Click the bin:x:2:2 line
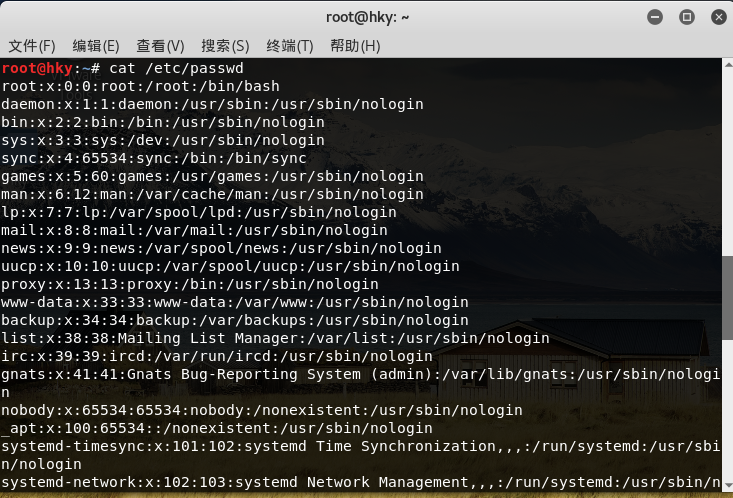The image size is (733, 498). click(x=163, y=123)
